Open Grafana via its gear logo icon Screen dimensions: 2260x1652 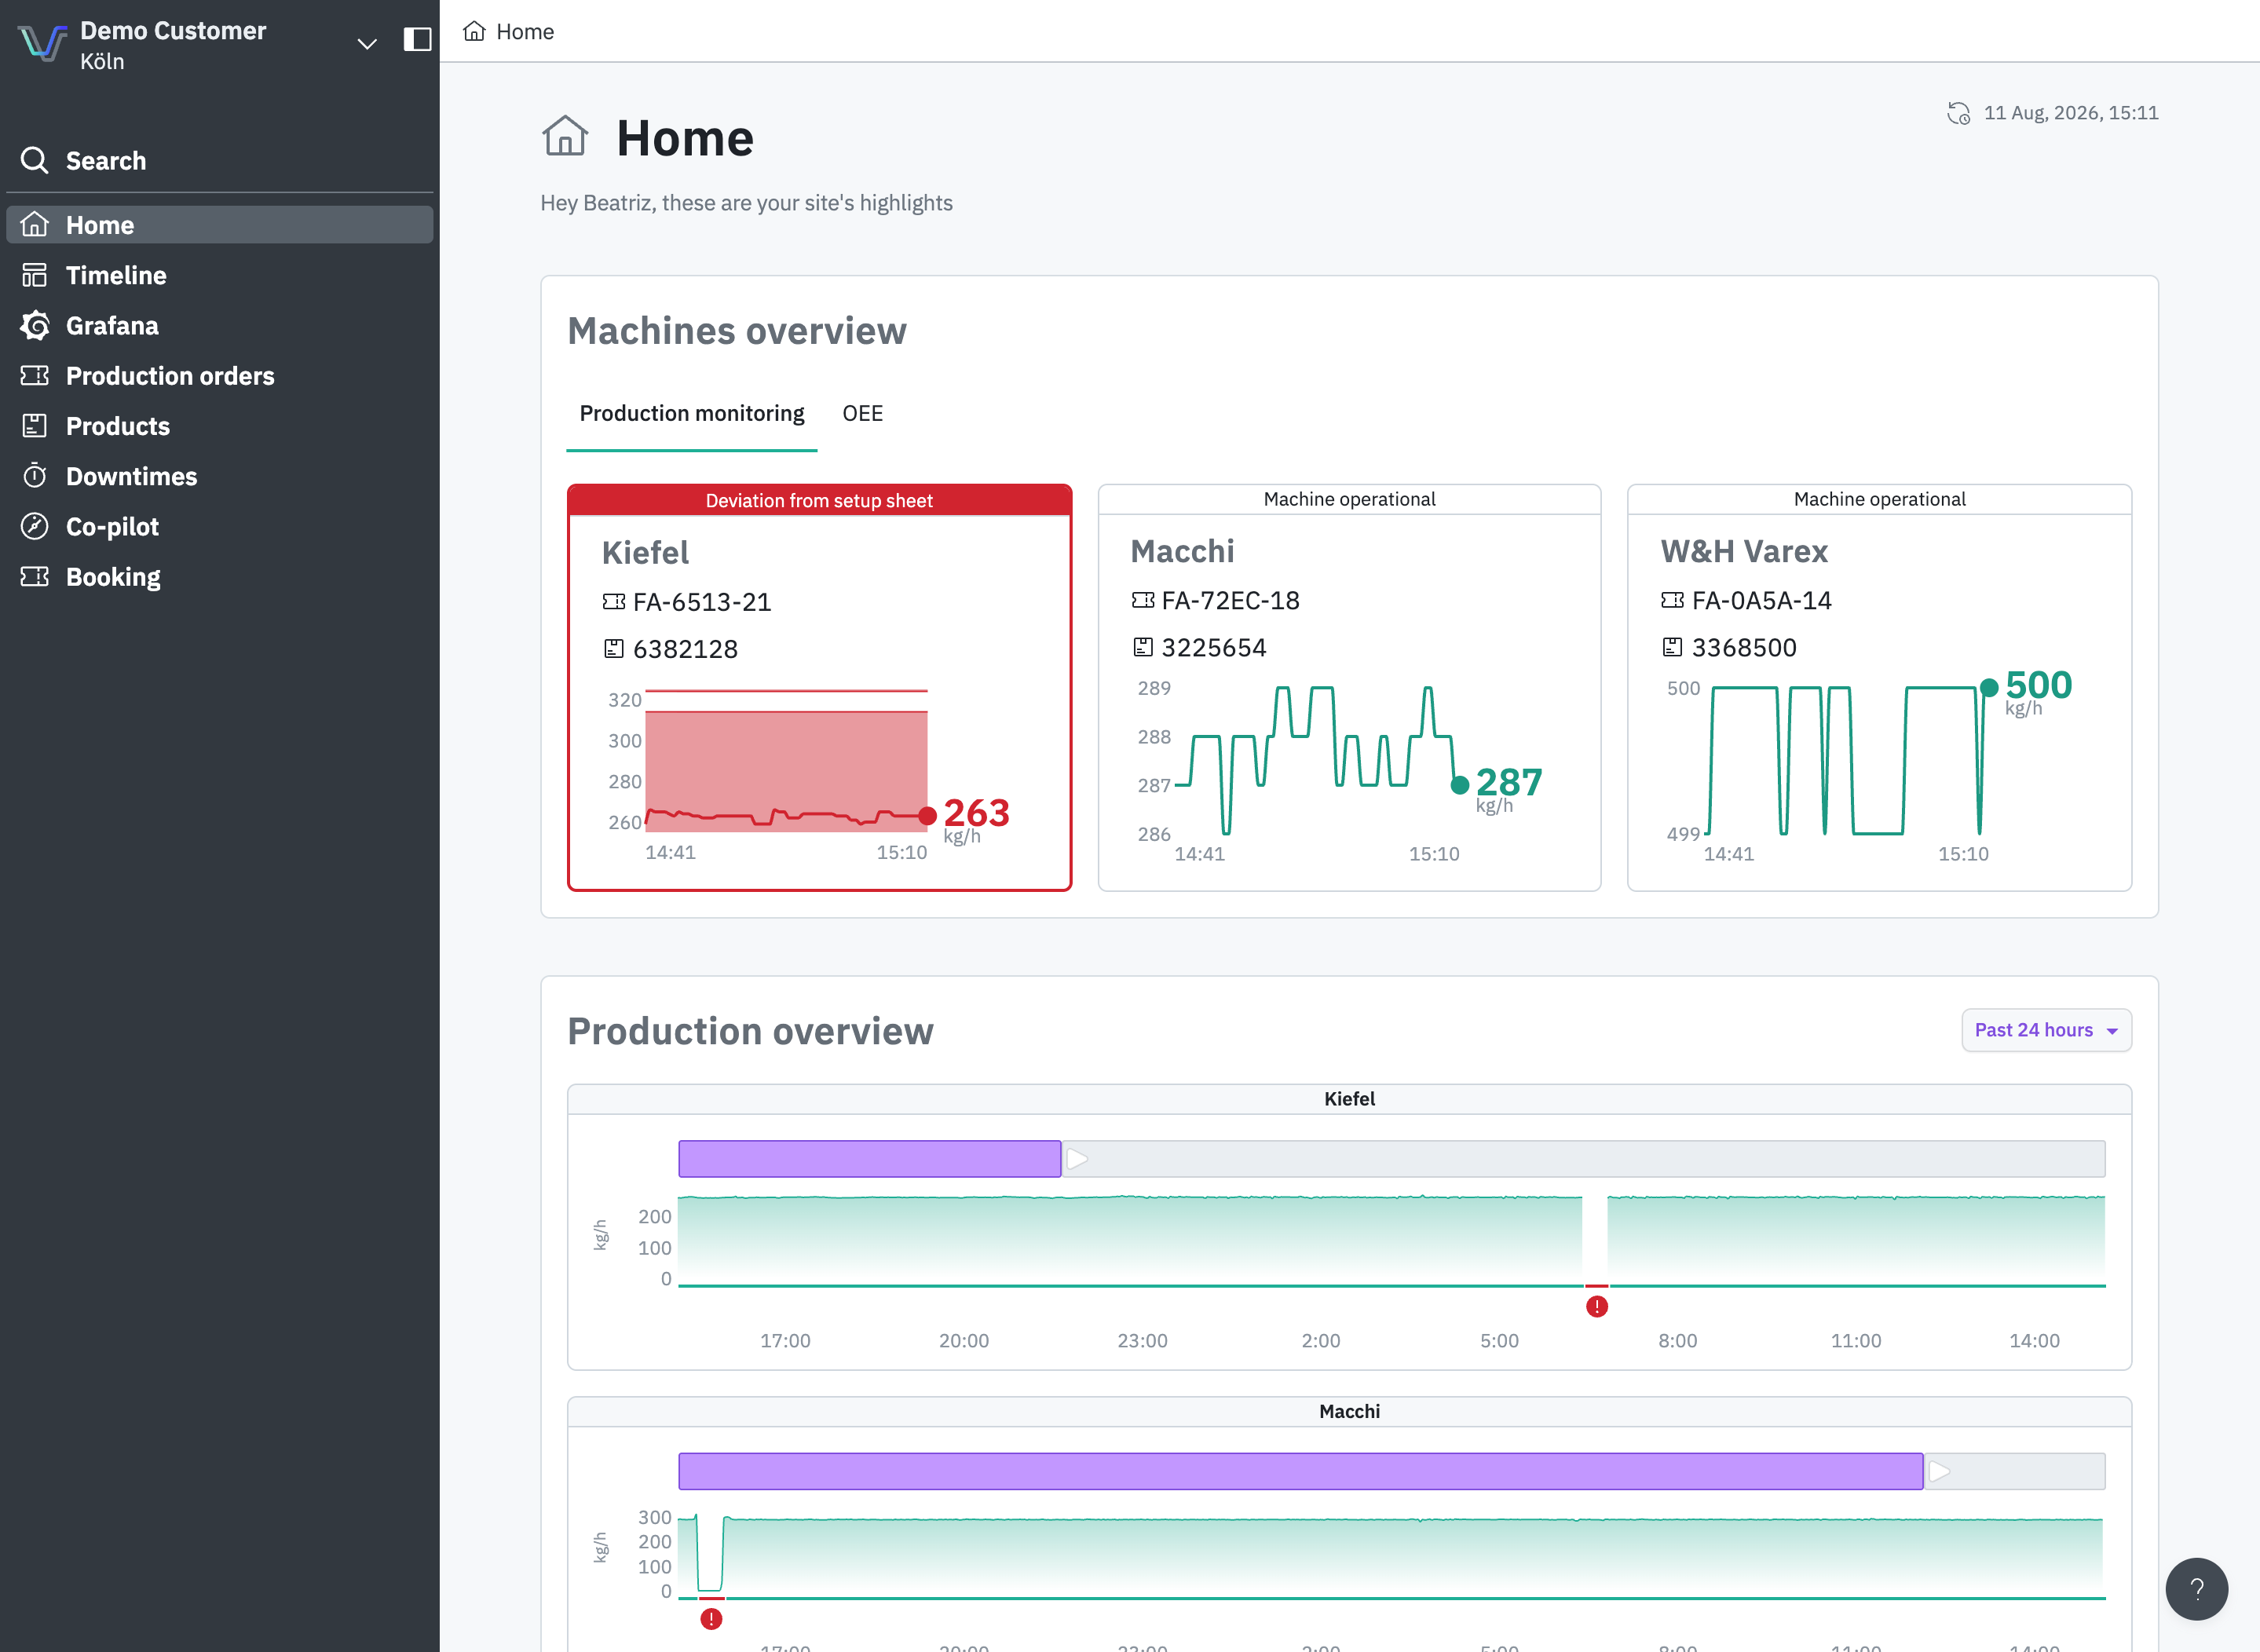point(35,325)
